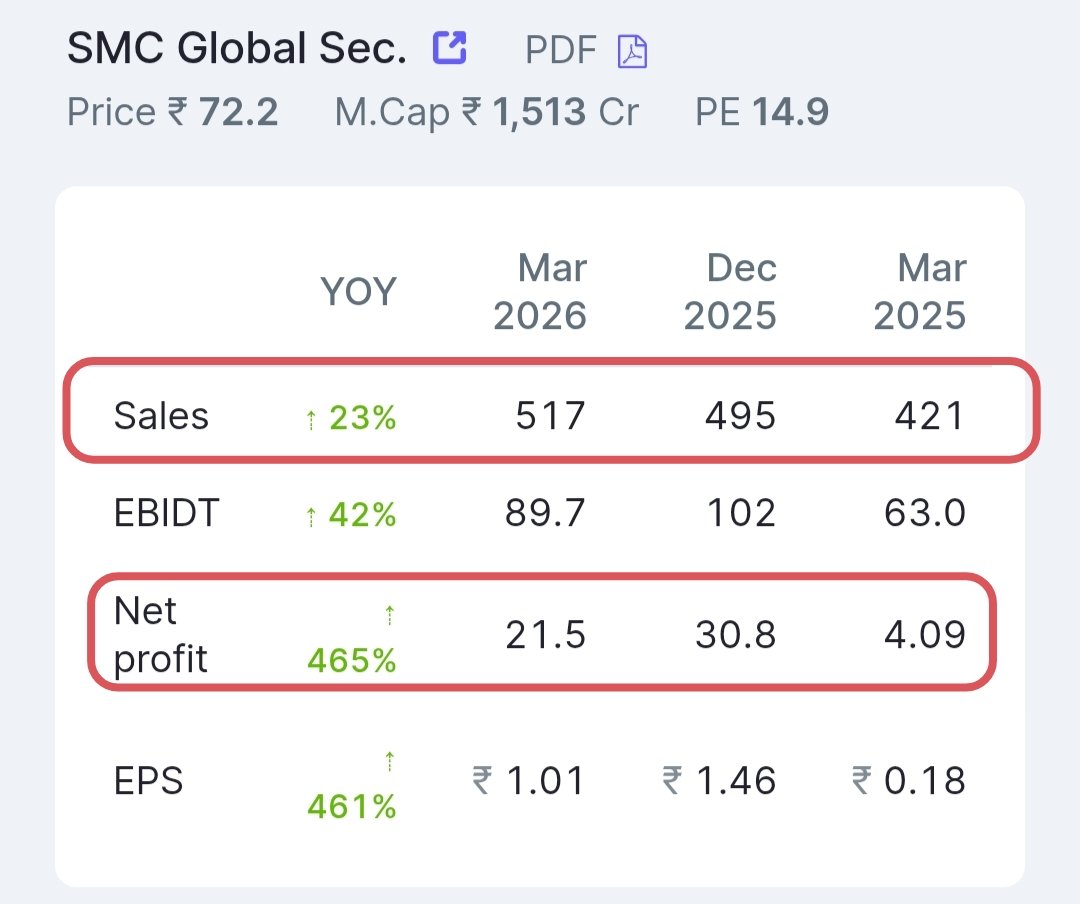Select the EBIDT row label
Screen dimensions: 1080x904
point(167,513)
